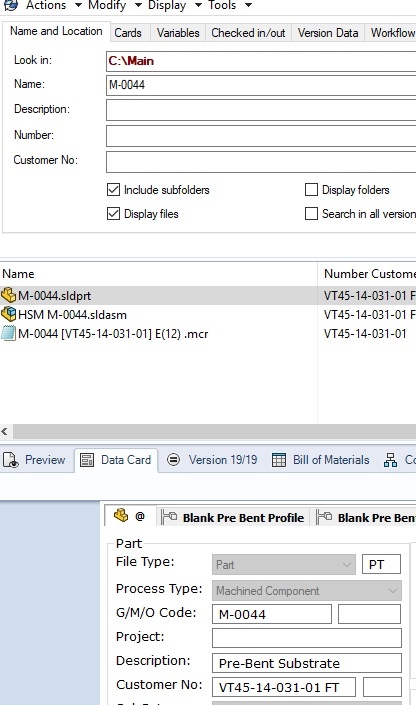Open the File Type dropdown showing Part
The width and height of the screenshot is (416, 705).
tap(284, 565)
